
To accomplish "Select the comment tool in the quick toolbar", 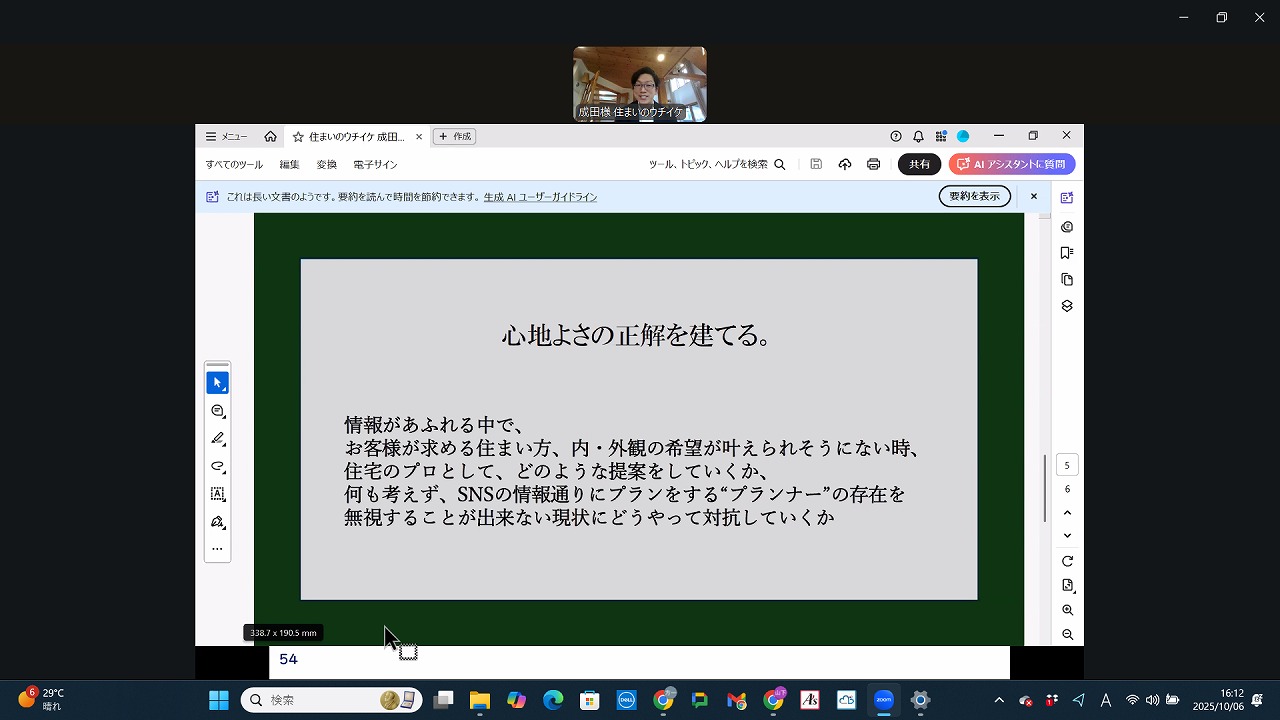I will (217, 411).
